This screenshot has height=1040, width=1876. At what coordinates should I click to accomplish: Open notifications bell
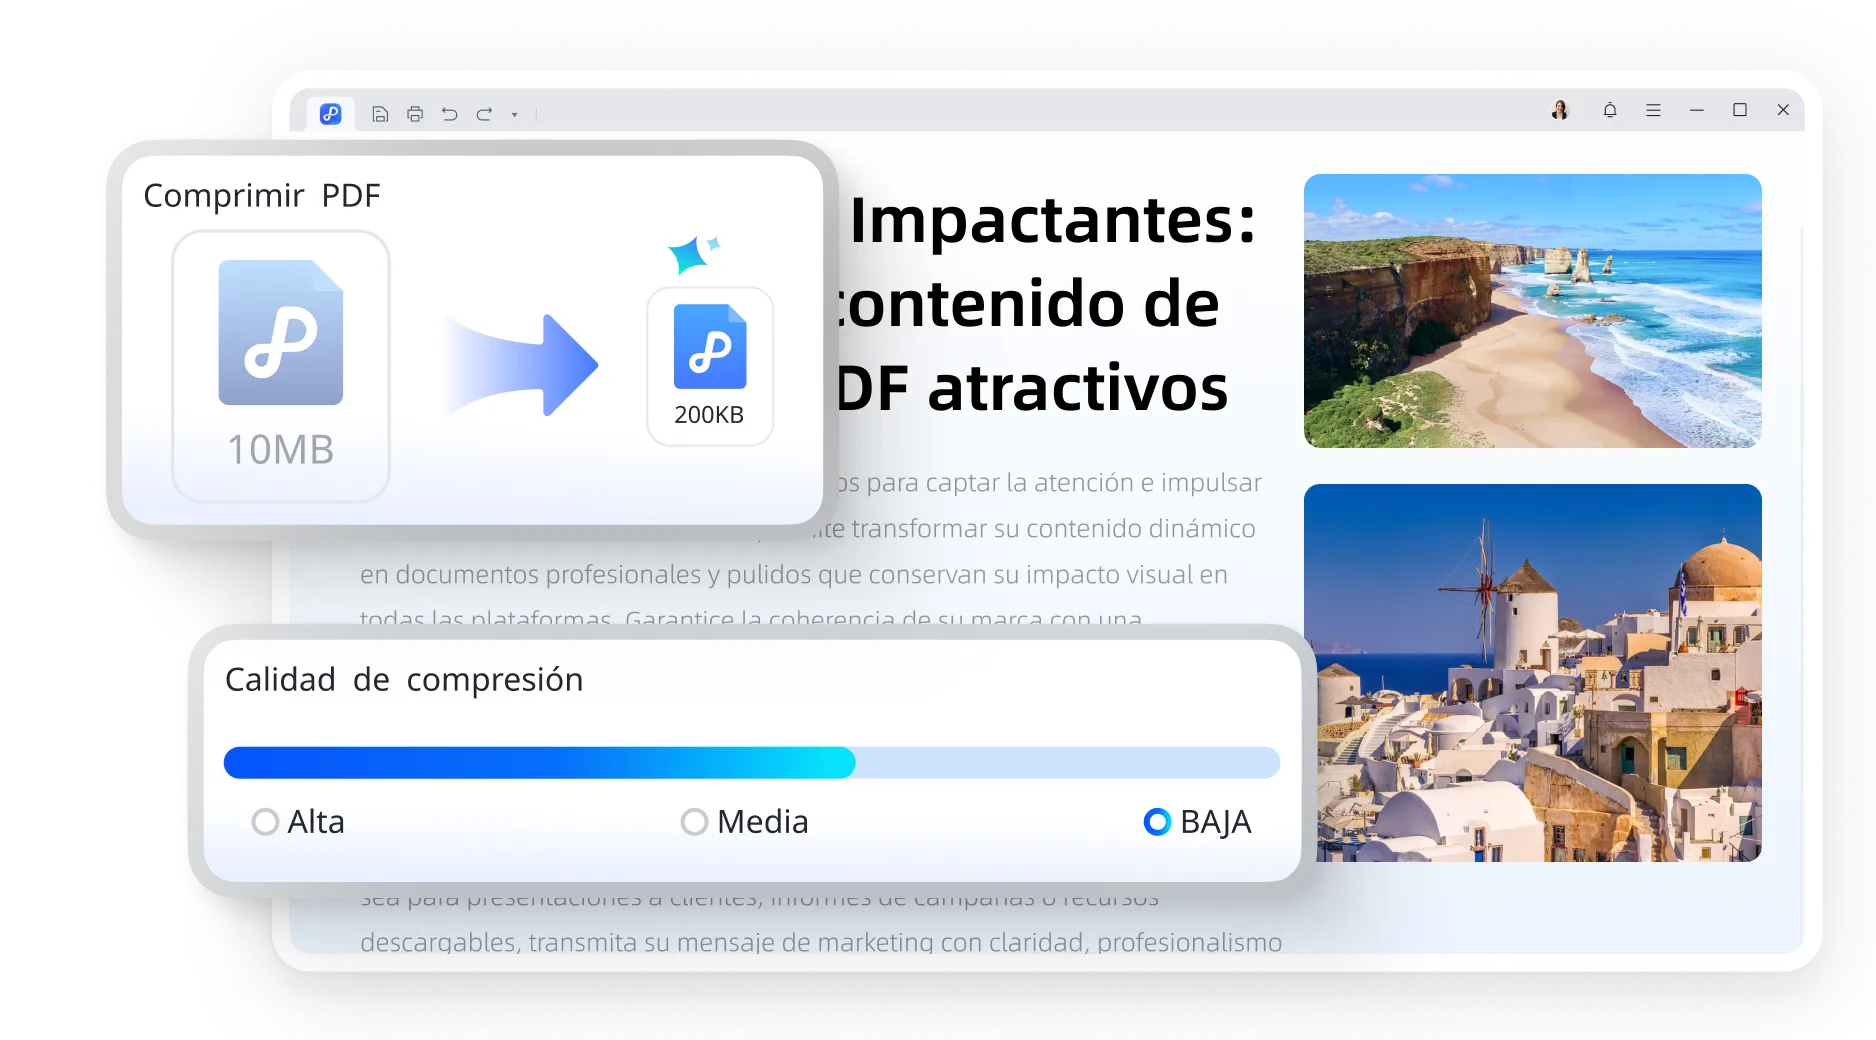(1610, 110)
